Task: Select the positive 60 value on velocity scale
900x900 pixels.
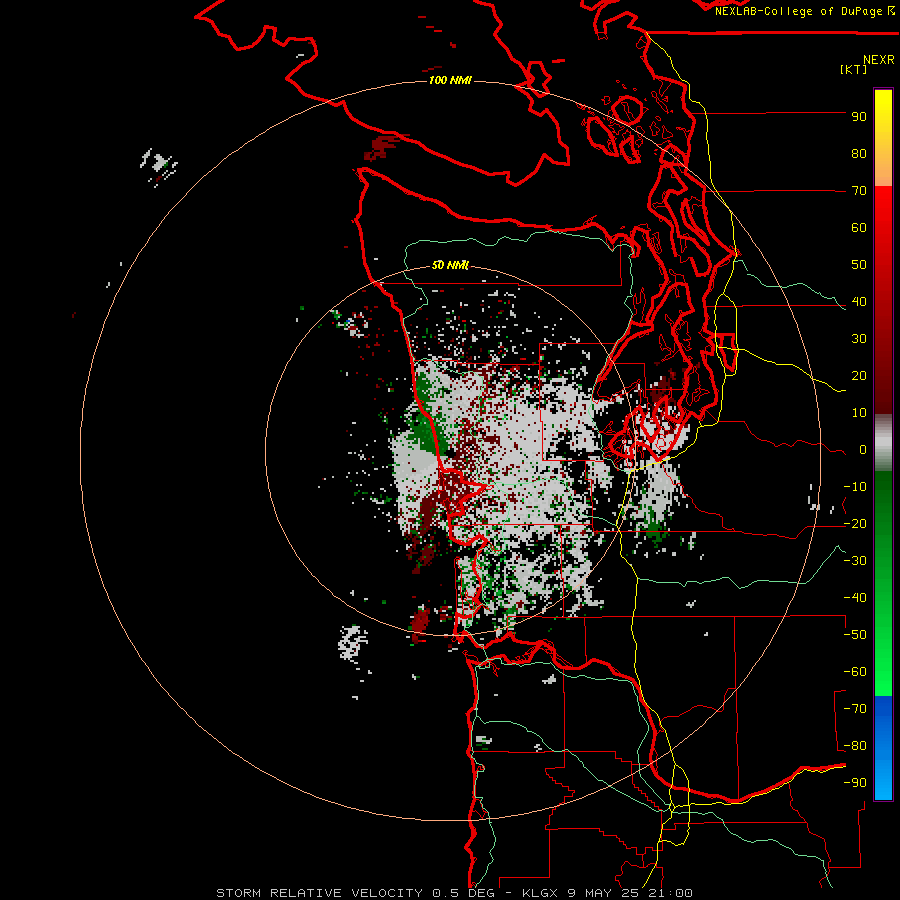Action: (x=859, y=228)
